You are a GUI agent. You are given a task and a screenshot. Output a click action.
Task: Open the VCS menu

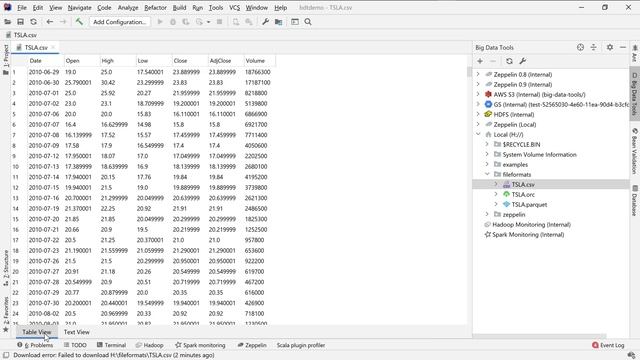234,8
